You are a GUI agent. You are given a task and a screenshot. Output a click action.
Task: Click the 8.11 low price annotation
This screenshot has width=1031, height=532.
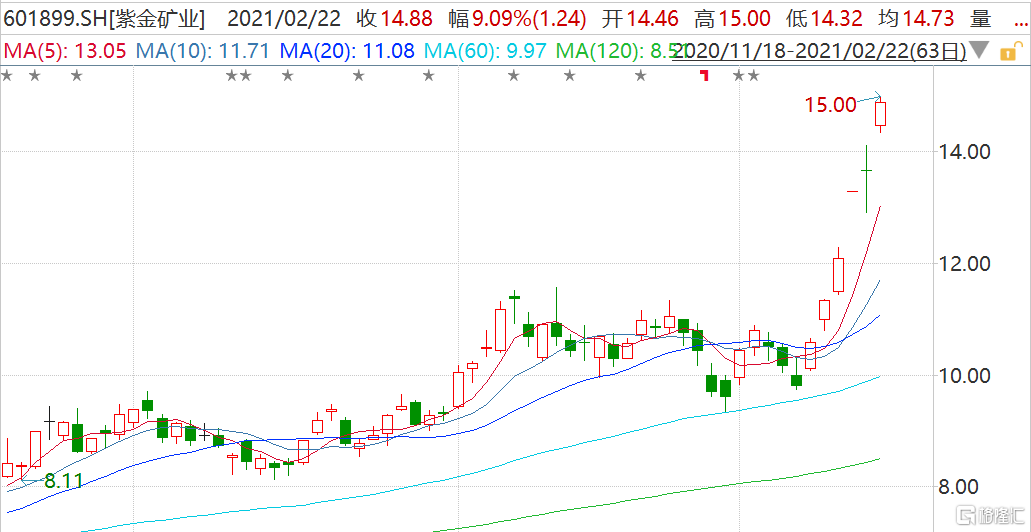coord(63,481)
